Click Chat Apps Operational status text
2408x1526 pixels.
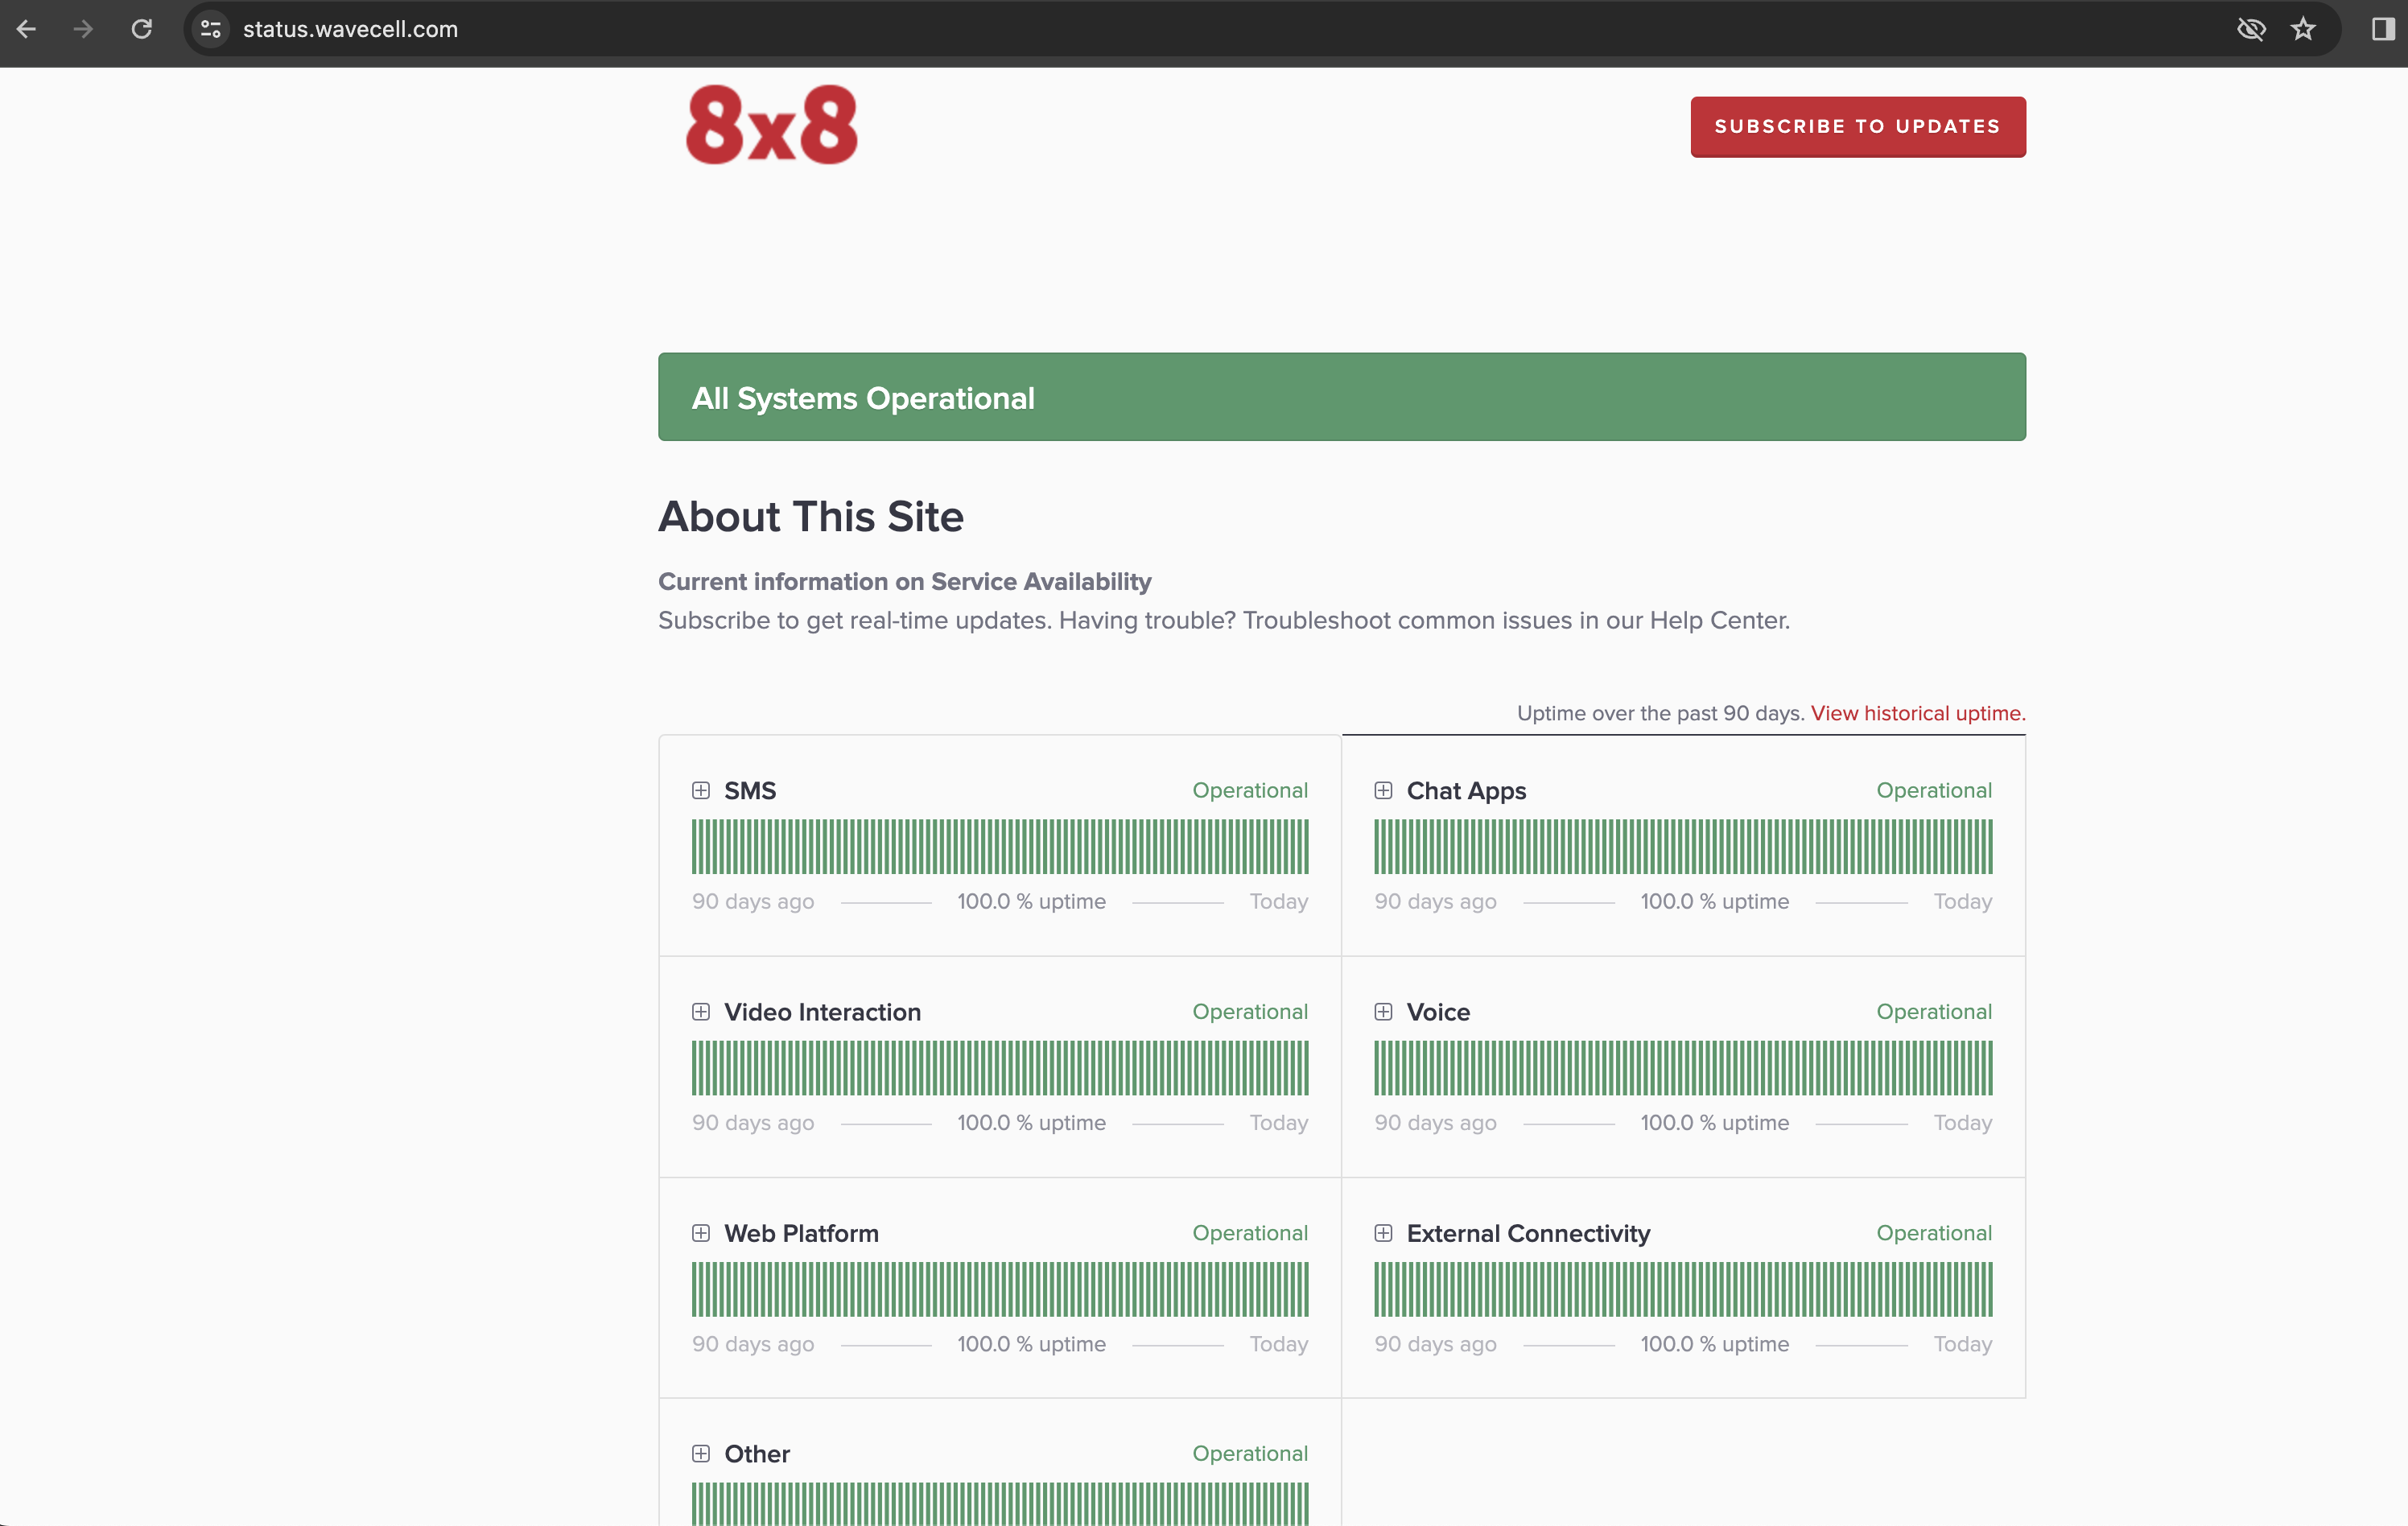[x=1934, y=790]
